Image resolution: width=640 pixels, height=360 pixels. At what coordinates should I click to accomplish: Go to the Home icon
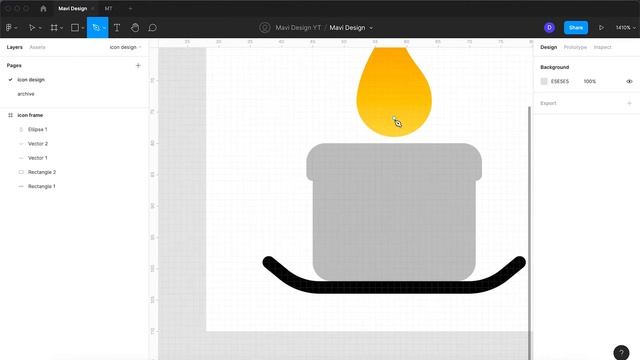pos(43,9)
